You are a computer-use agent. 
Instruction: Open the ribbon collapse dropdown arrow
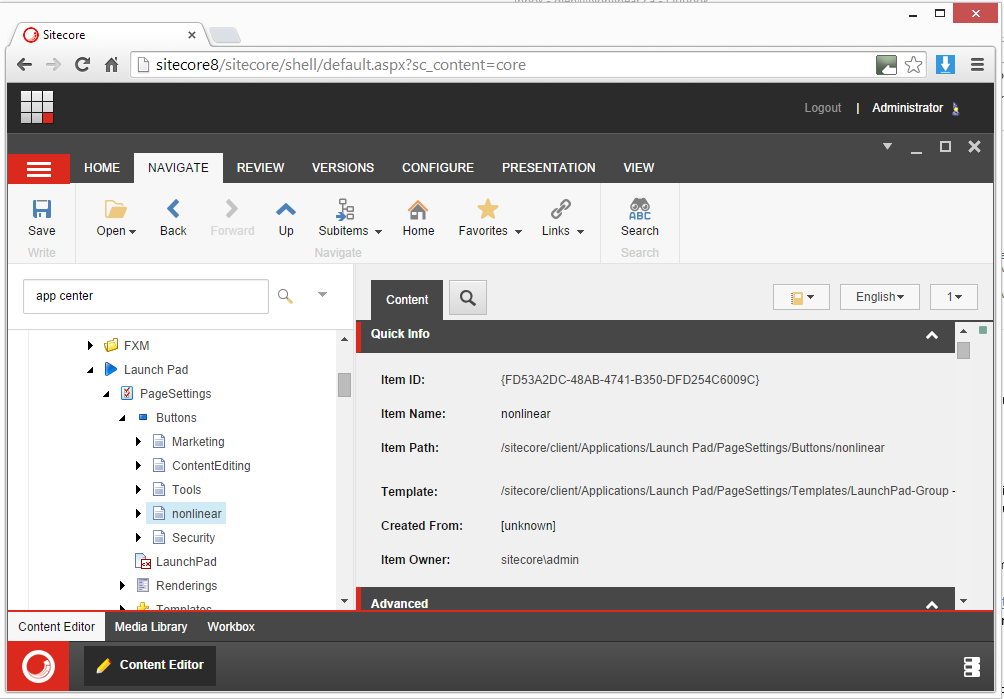pos(887,147)
